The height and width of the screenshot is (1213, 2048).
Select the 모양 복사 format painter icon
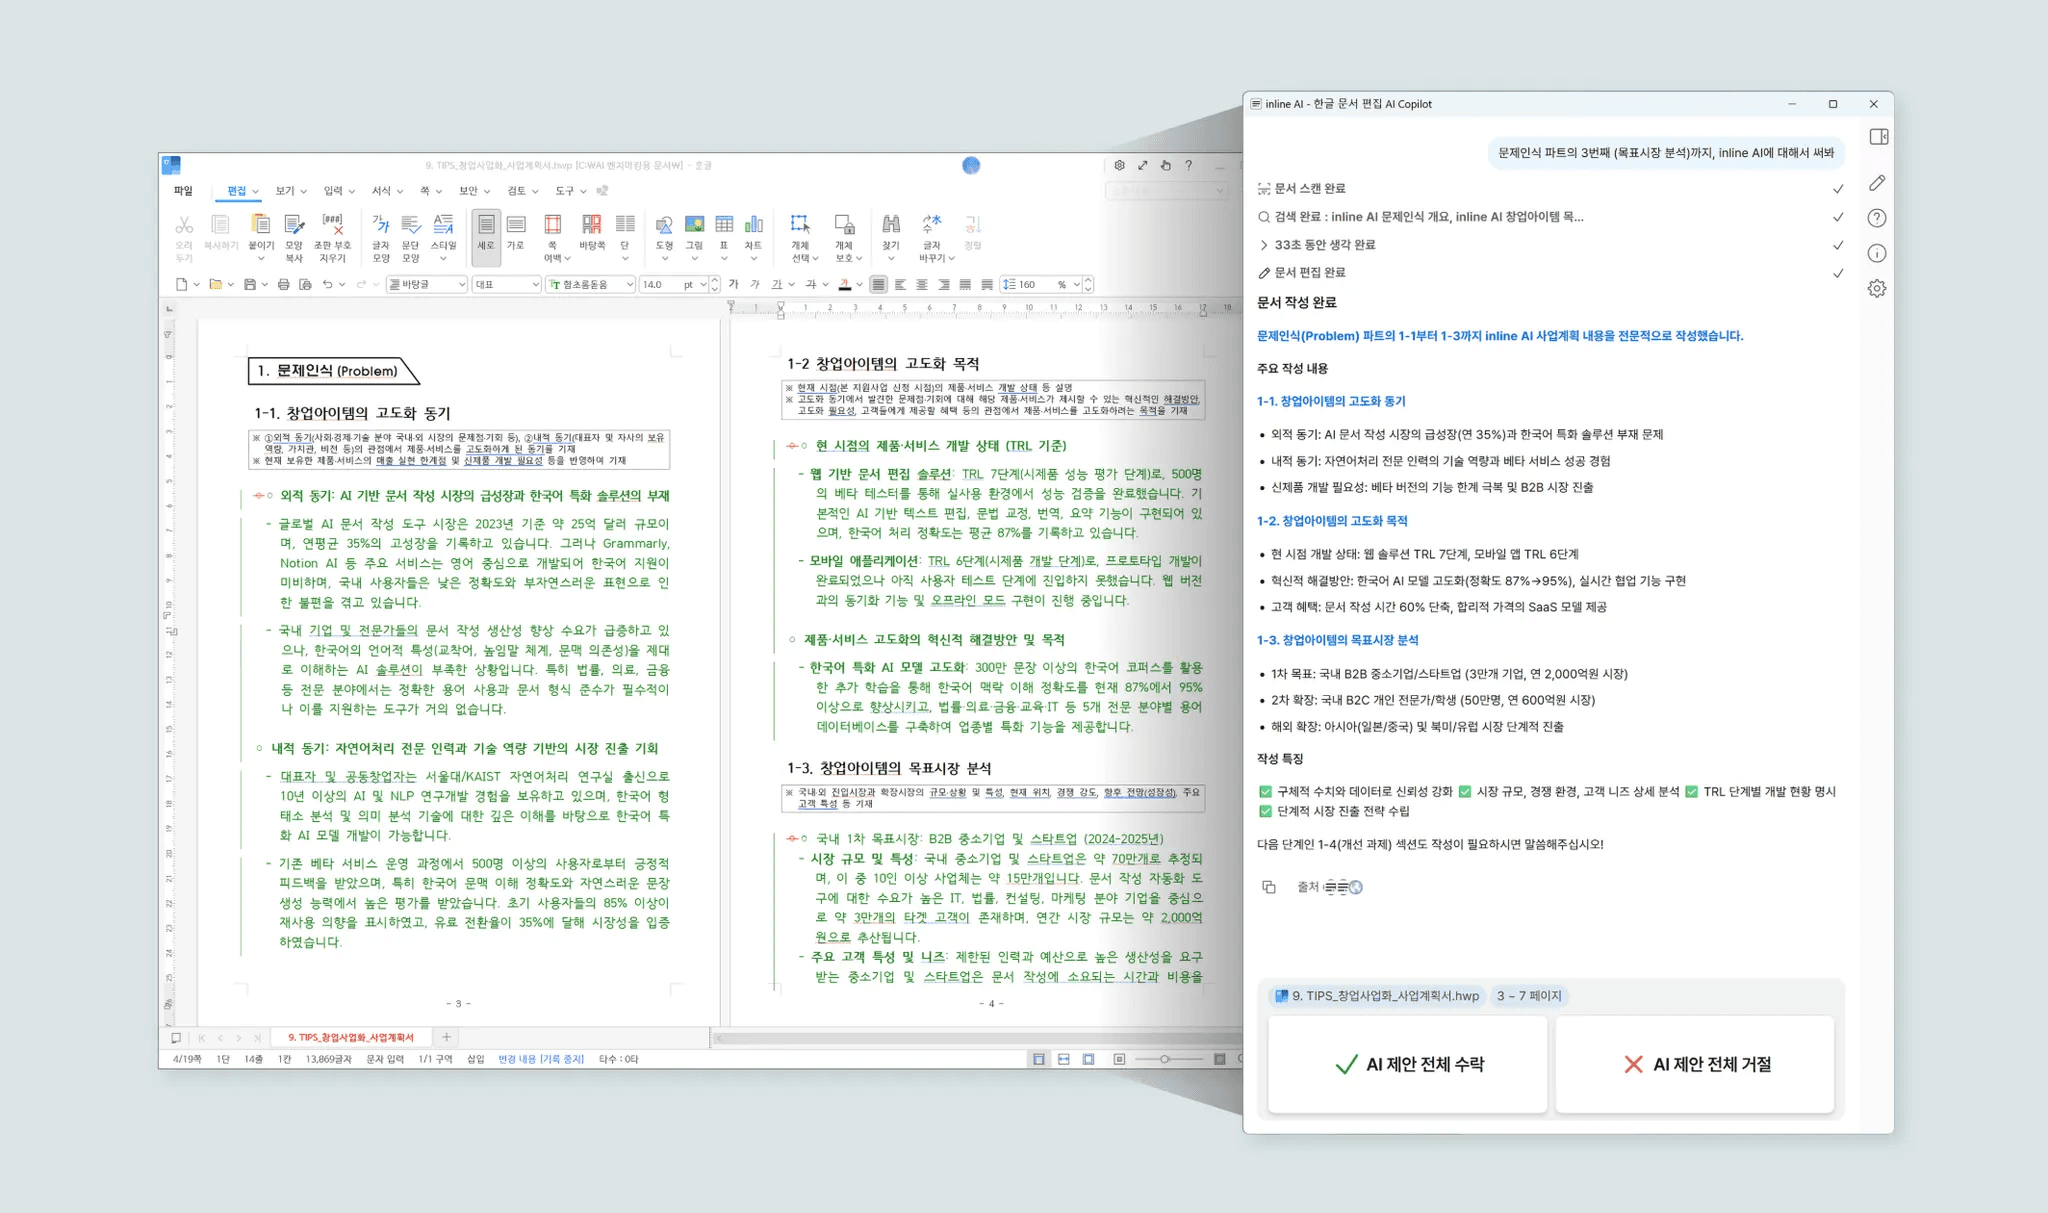294,225
